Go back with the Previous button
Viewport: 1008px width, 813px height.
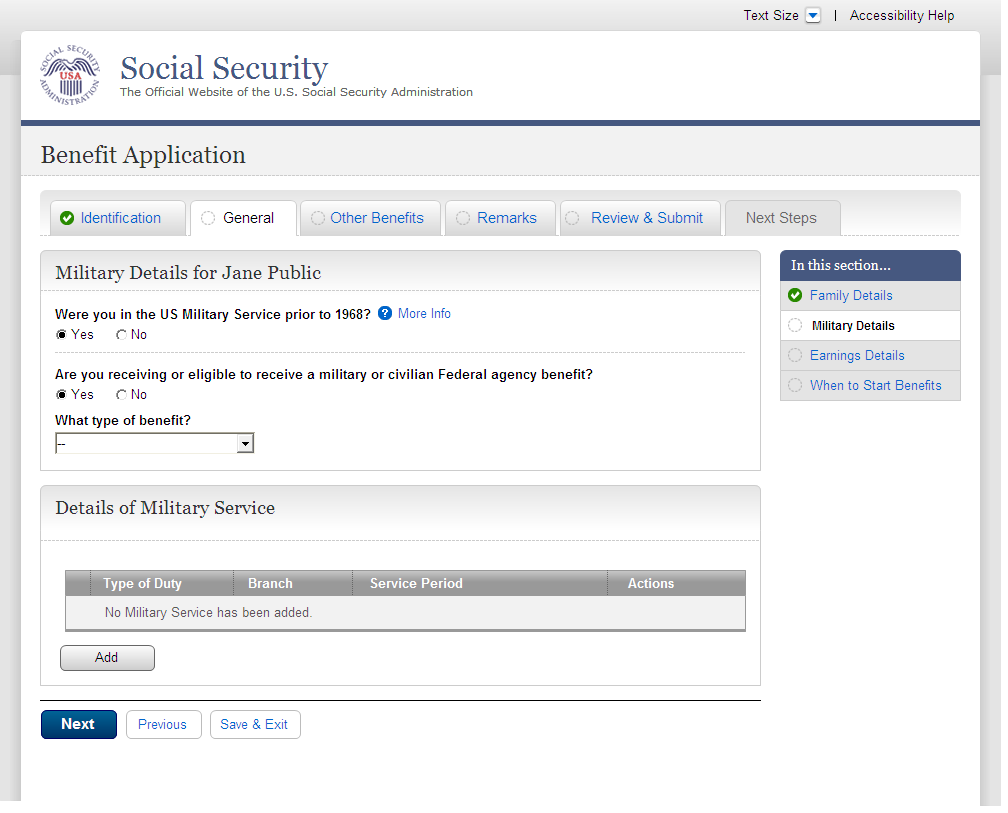point(162,725)
